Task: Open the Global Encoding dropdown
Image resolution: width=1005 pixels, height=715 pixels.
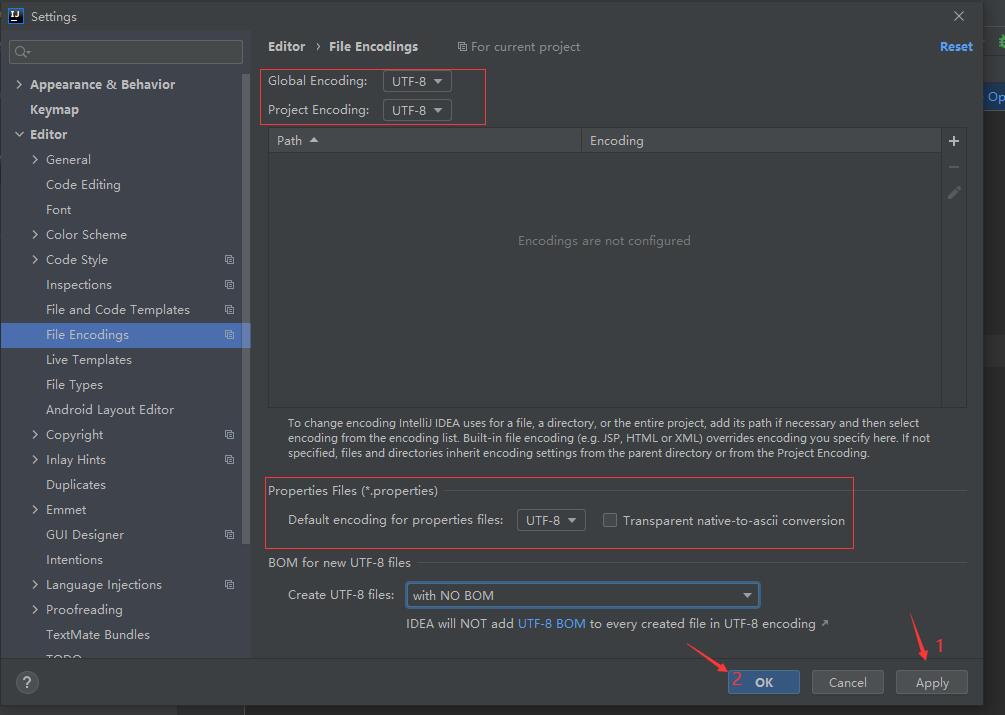Action: [417, 81]
